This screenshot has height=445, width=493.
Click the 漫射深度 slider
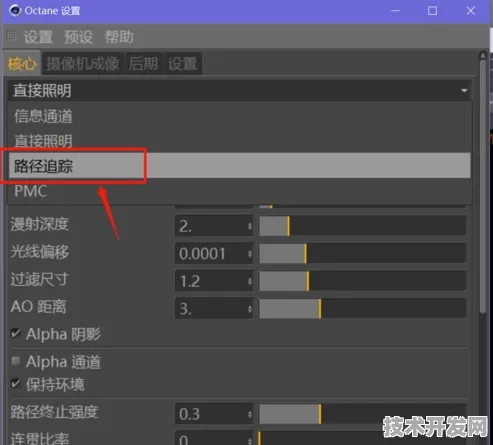362,226
